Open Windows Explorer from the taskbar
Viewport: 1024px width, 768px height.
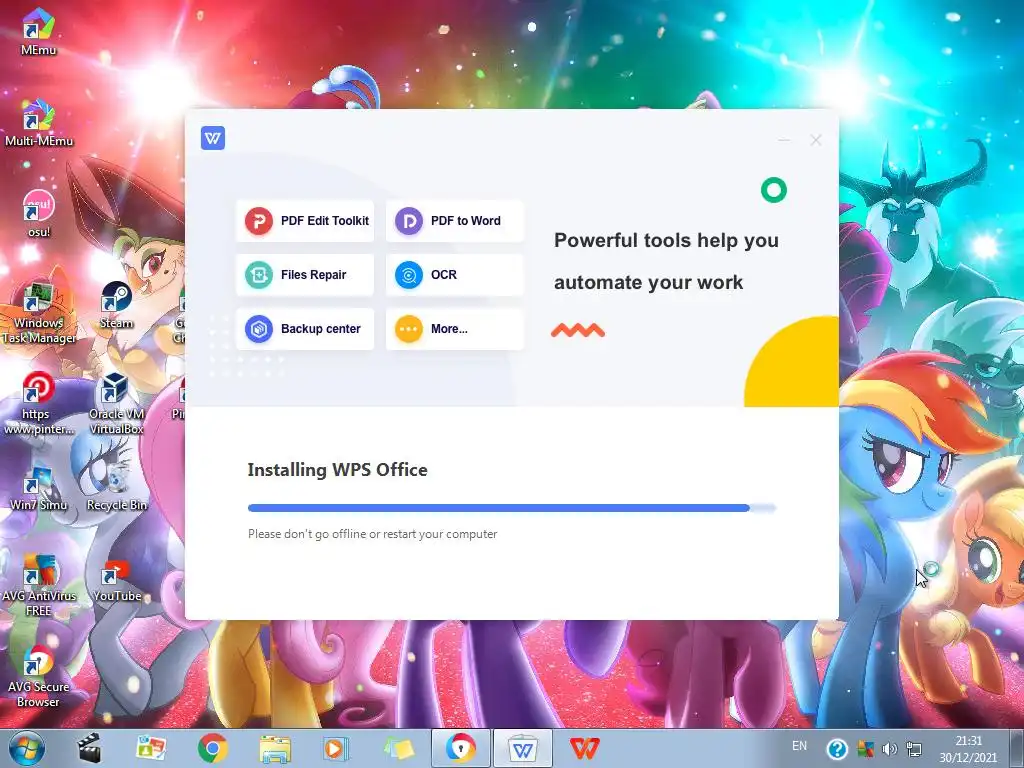275,748
